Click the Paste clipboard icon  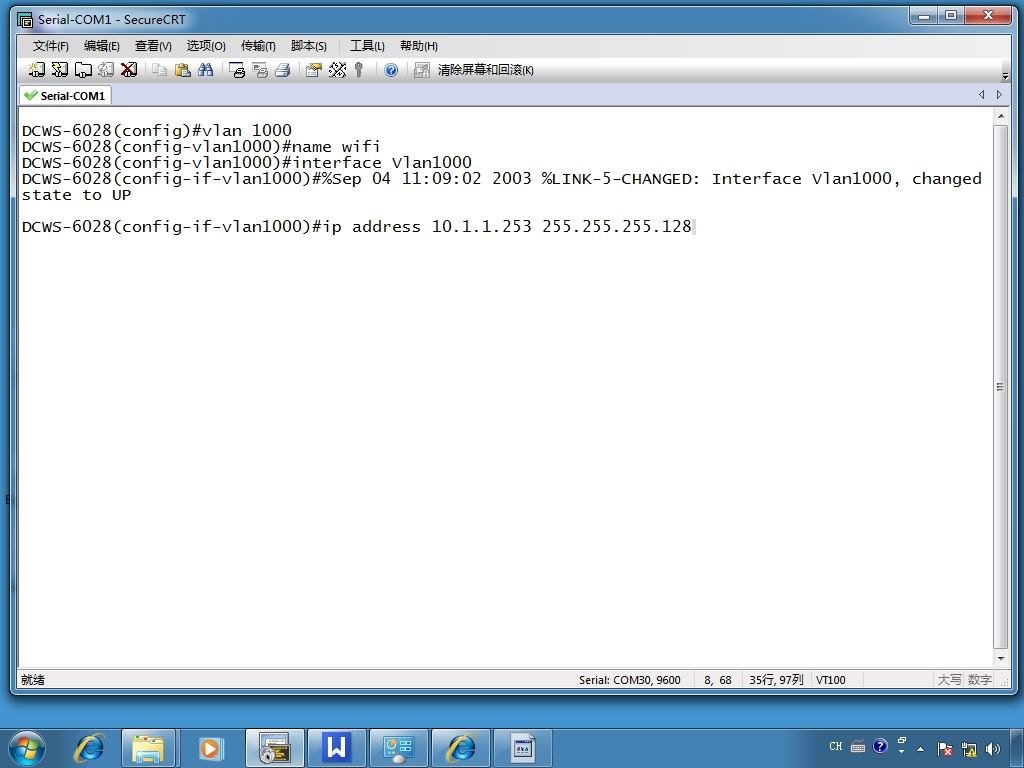tap(183, 69)
